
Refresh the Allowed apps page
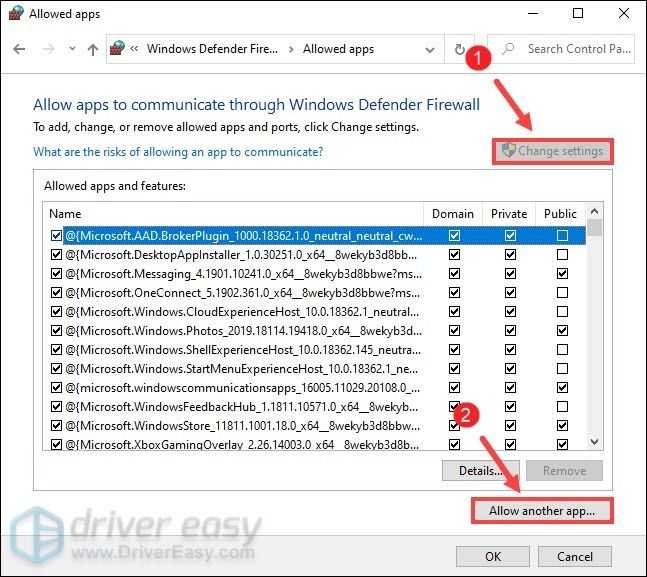pos(459,50)
